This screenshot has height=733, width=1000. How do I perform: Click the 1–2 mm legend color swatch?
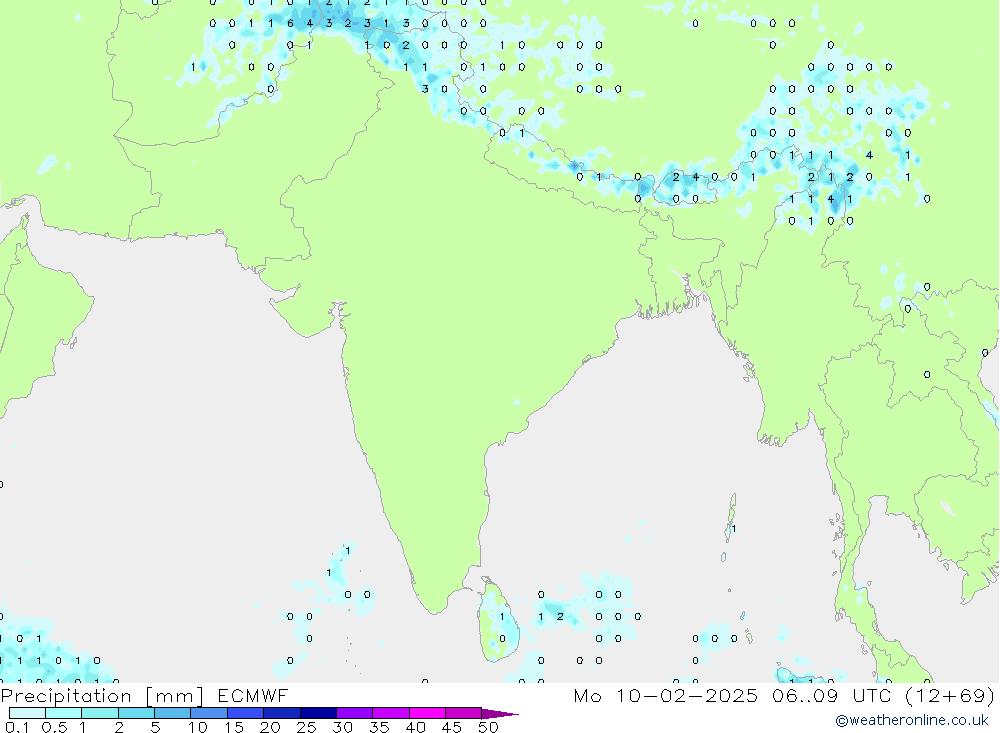99,713
